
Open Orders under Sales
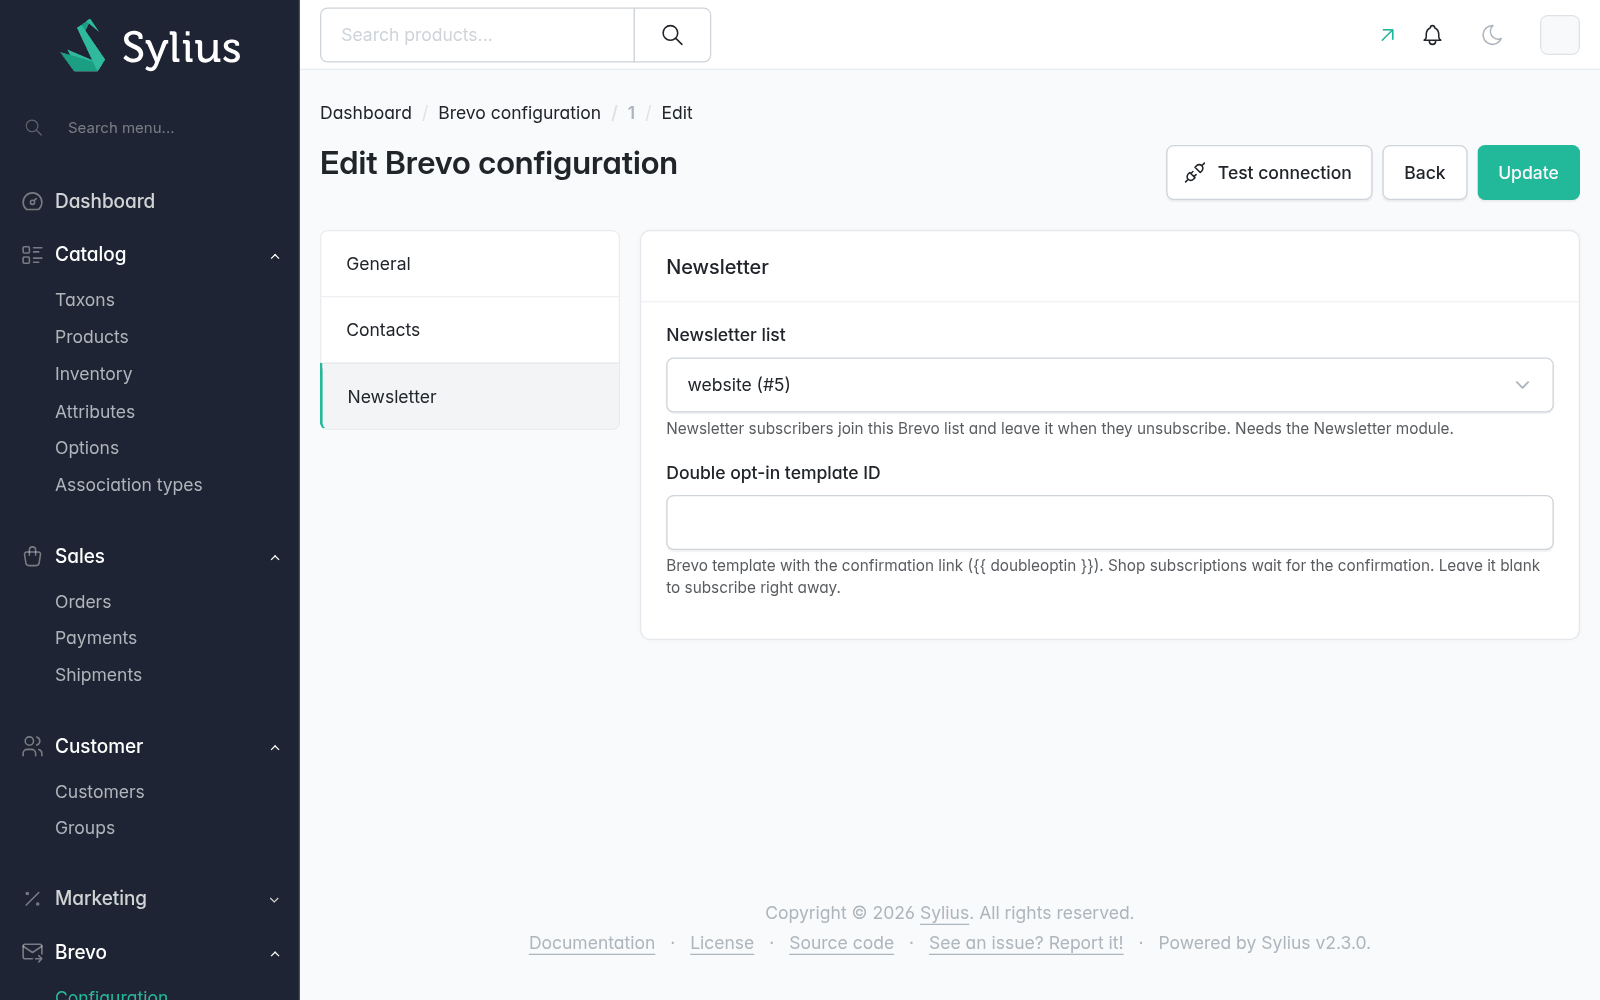83,602
